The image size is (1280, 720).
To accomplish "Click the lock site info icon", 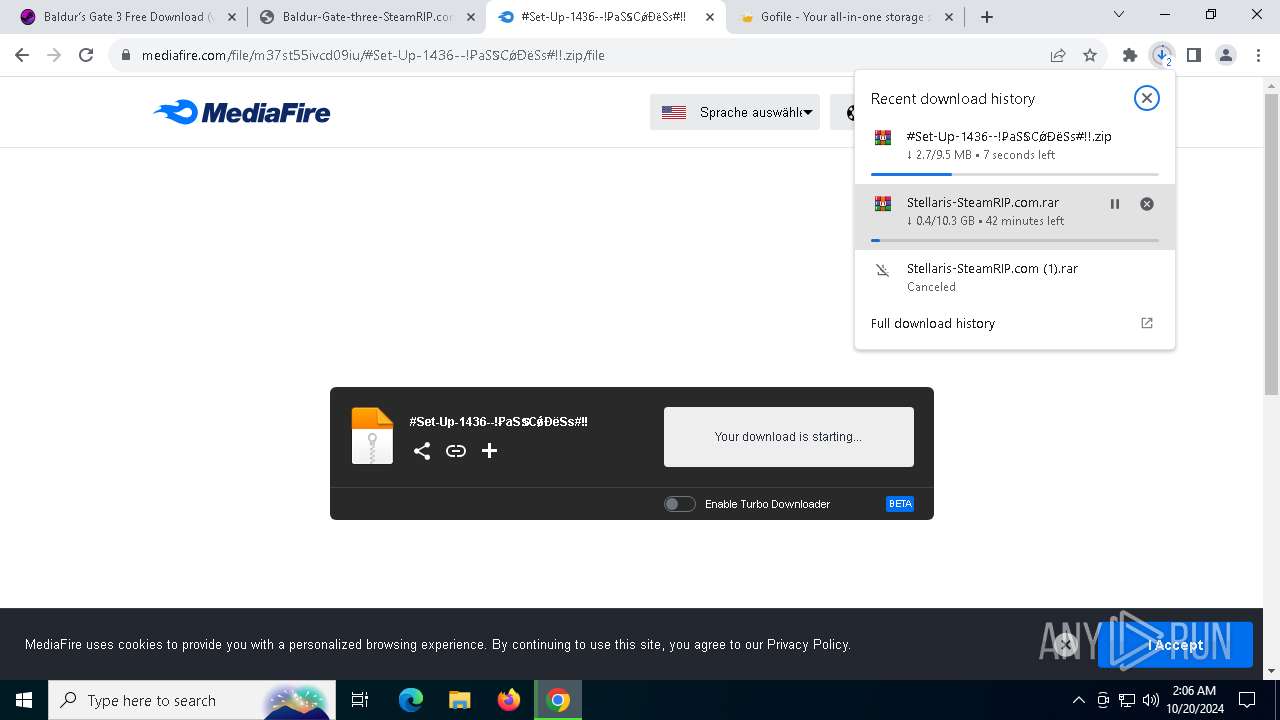I will point(126,56).
